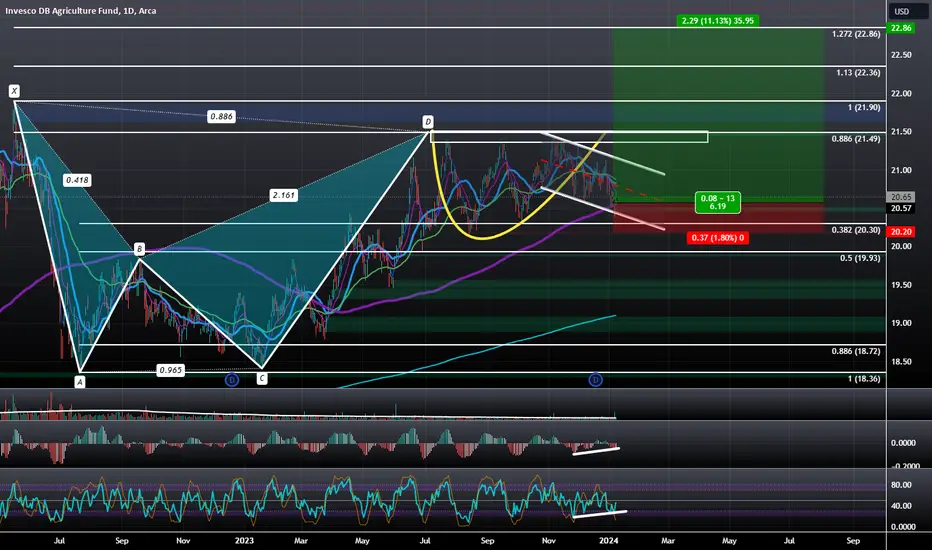This screenshot has width=932, height=550.
Task: Click the 2.161 ratio label
Action: pos(284,195)
